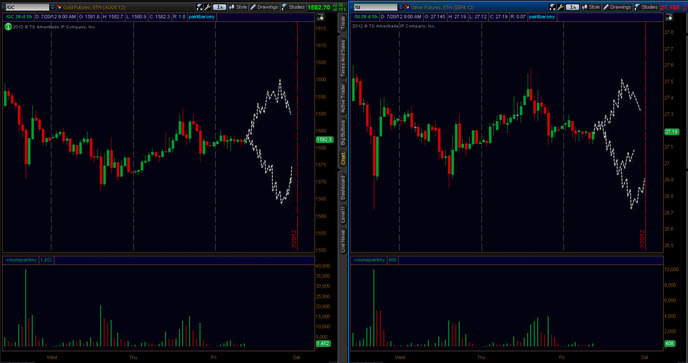Viewport: 688px width, 363px height.
Task: Click the wrench settings icon on silver chart
Action: click(560, 7)
